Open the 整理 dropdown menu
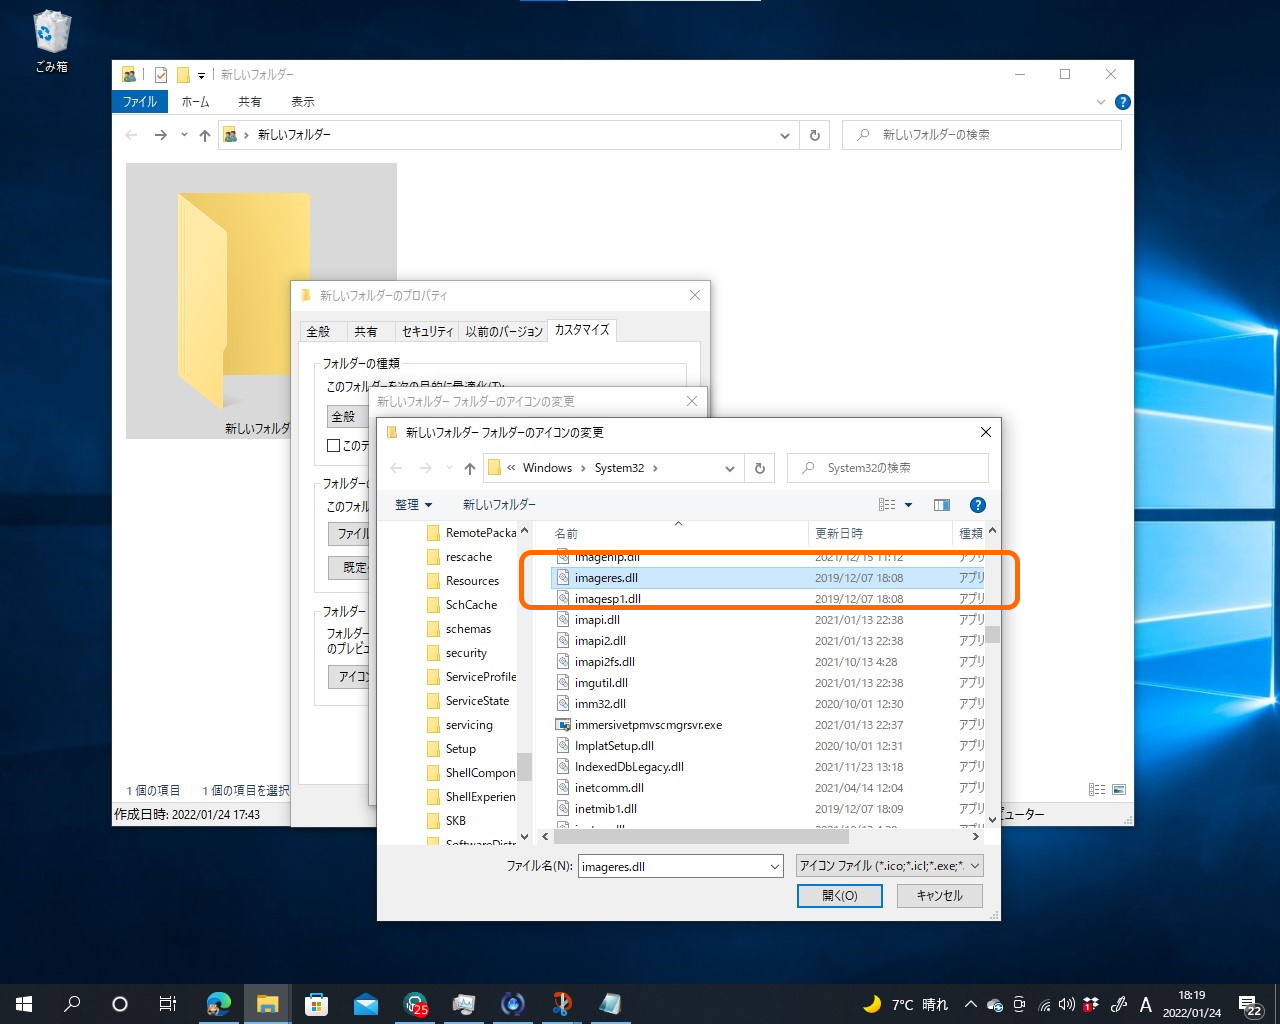This screenshot has height=1024, width=1280. click(411, 504)
